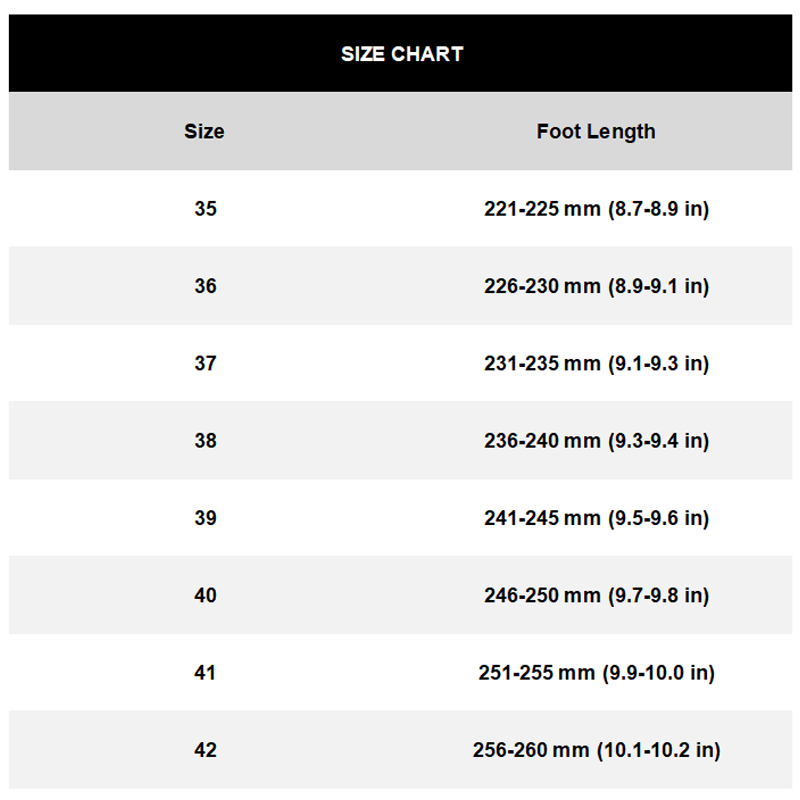Click the (8.7-8.9 in) inch value
The height and width of the screenshot is (800, 800).
pos(658,209)
